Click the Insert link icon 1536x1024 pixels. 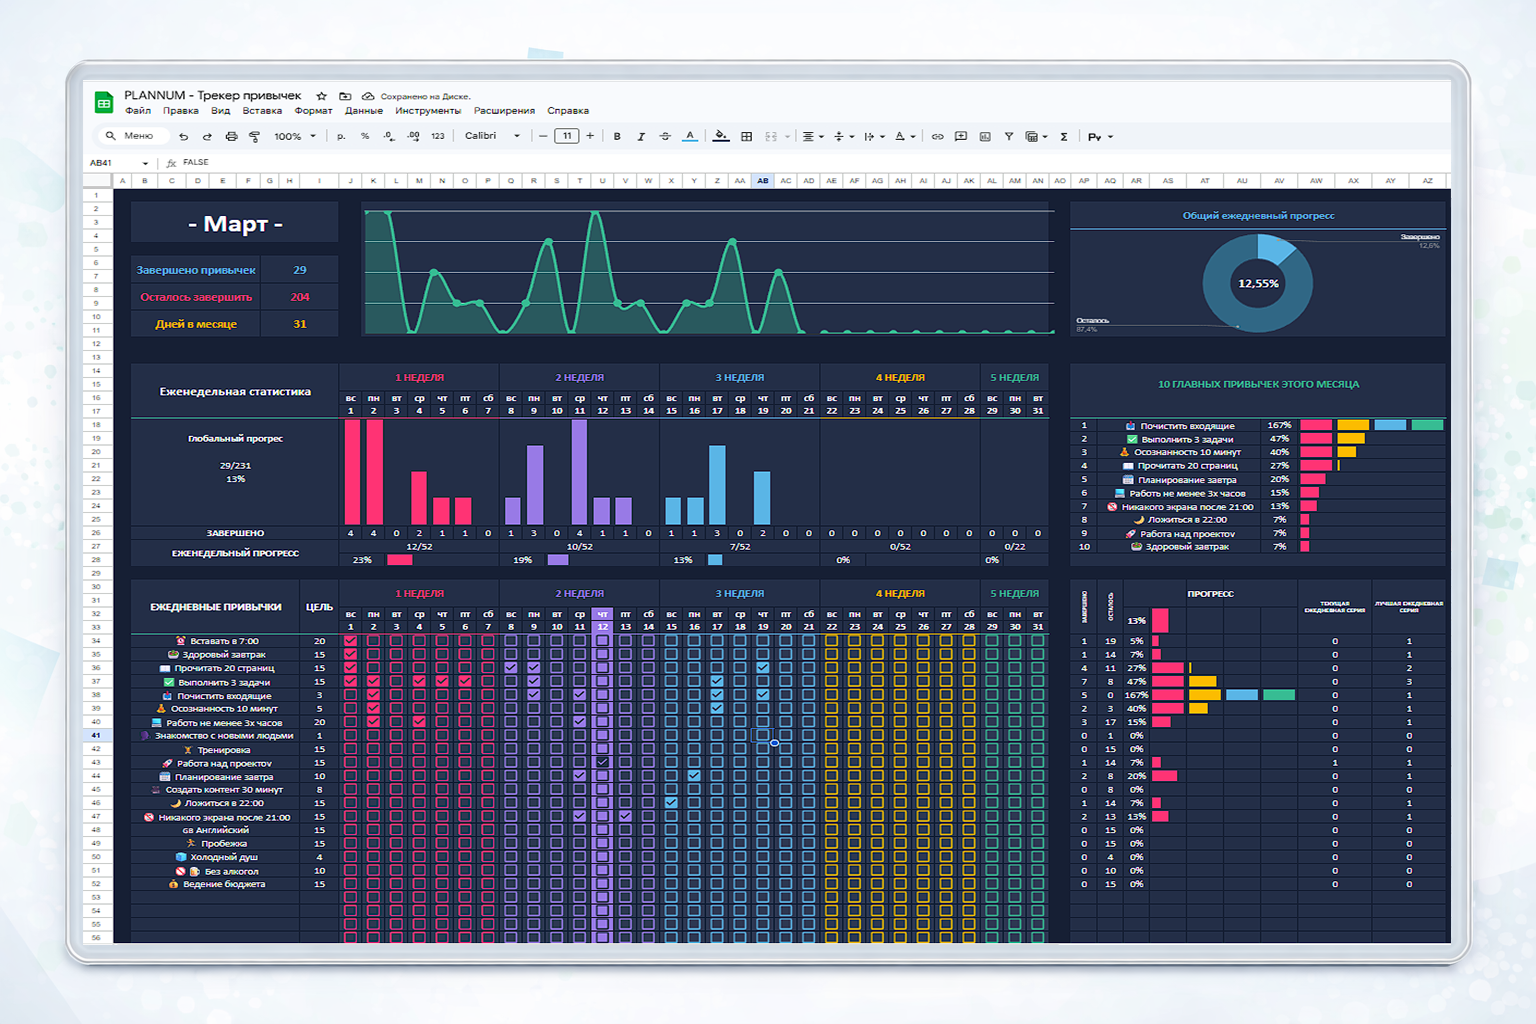tap(937, 137)
